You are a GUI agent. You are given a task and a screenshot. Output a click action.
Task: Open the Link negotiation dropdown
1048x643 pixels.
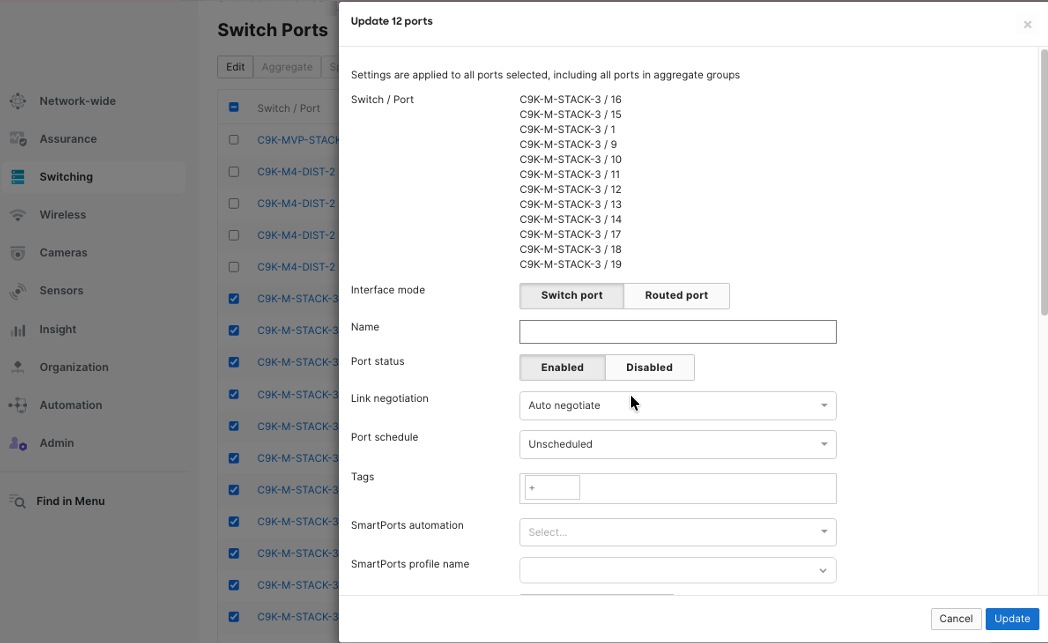pyautogui.click(x=677, y=405)
